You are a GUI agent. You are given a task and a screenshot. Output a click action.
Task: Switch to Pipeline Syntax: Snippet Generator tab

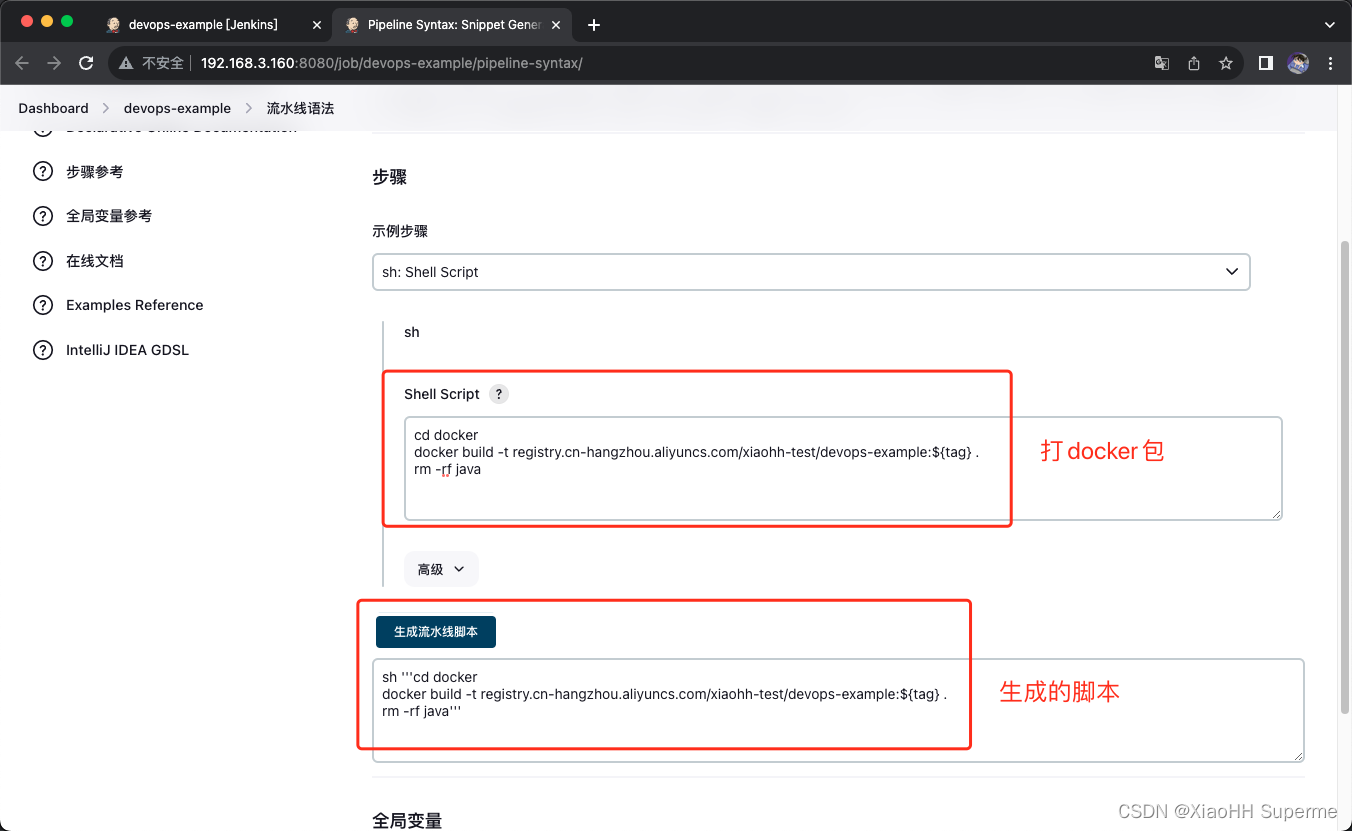click(x=453, y=25)
